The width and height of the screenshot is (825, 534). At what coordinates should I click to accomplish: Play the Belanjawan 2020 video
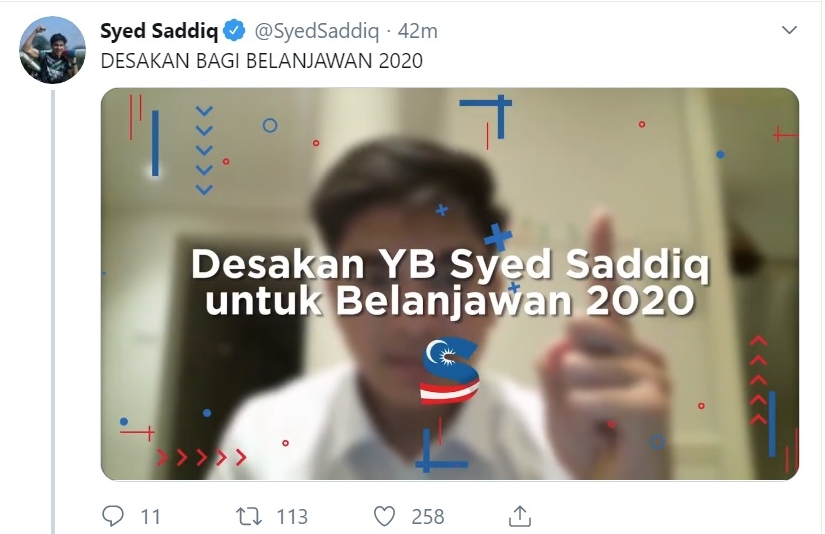pos(450,284)
